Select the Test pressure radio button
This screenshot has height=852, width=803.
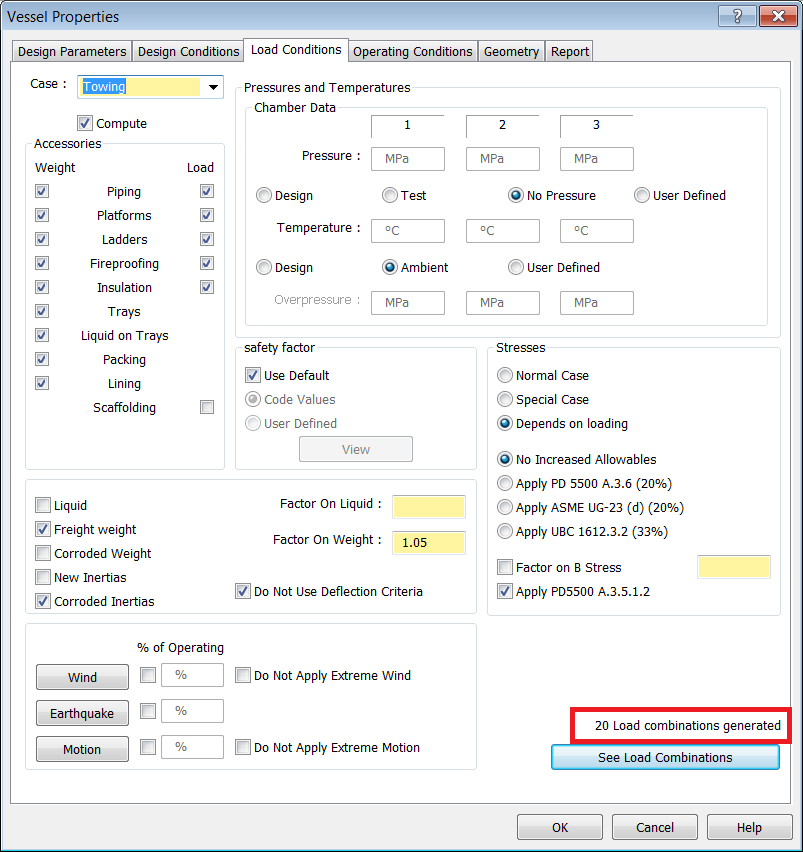pyautogui.click(x=390, y=195)
